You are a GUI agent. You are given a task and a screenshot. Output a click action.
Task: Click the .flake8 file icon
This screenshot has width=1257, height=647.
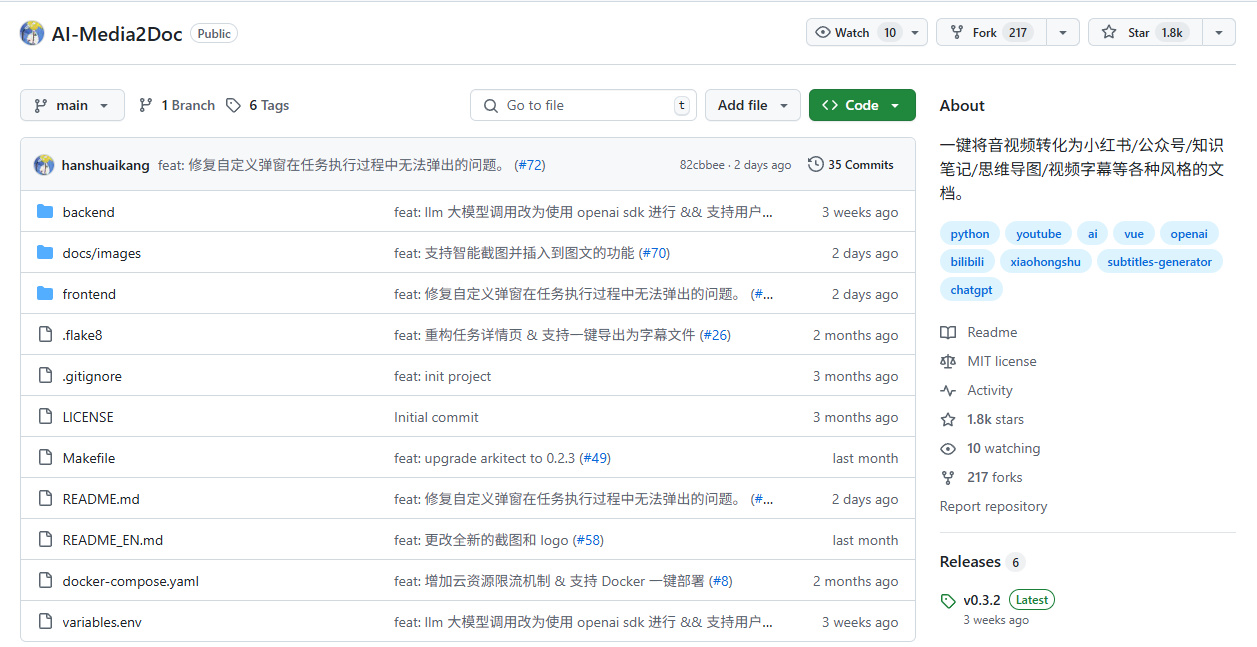pos(44,335)
